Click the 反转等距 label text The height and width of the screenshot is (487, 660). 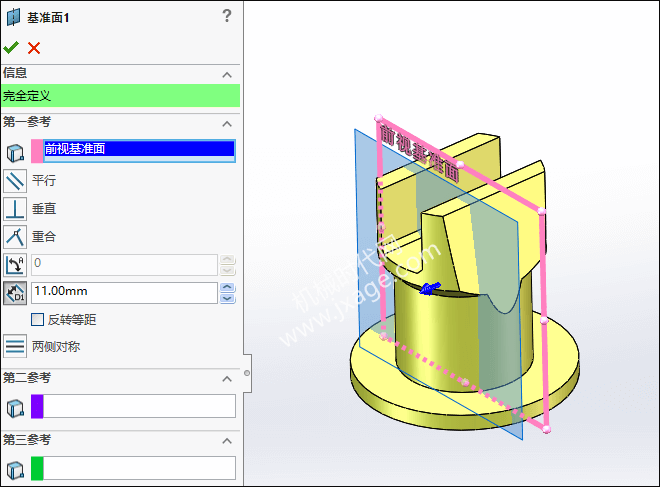pyautogui.click(x=72, y=320)
